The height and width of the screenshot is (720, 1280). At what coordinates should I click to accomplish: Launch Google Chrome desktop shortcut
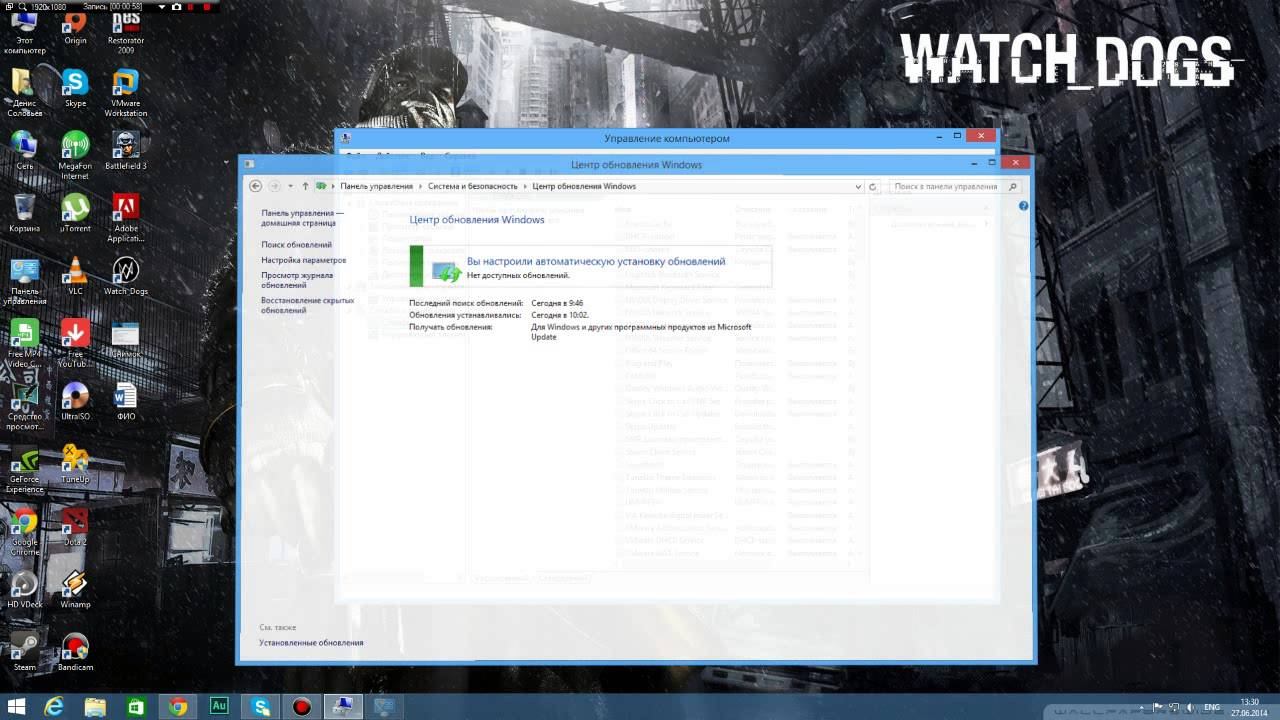(x=24, y=531)
